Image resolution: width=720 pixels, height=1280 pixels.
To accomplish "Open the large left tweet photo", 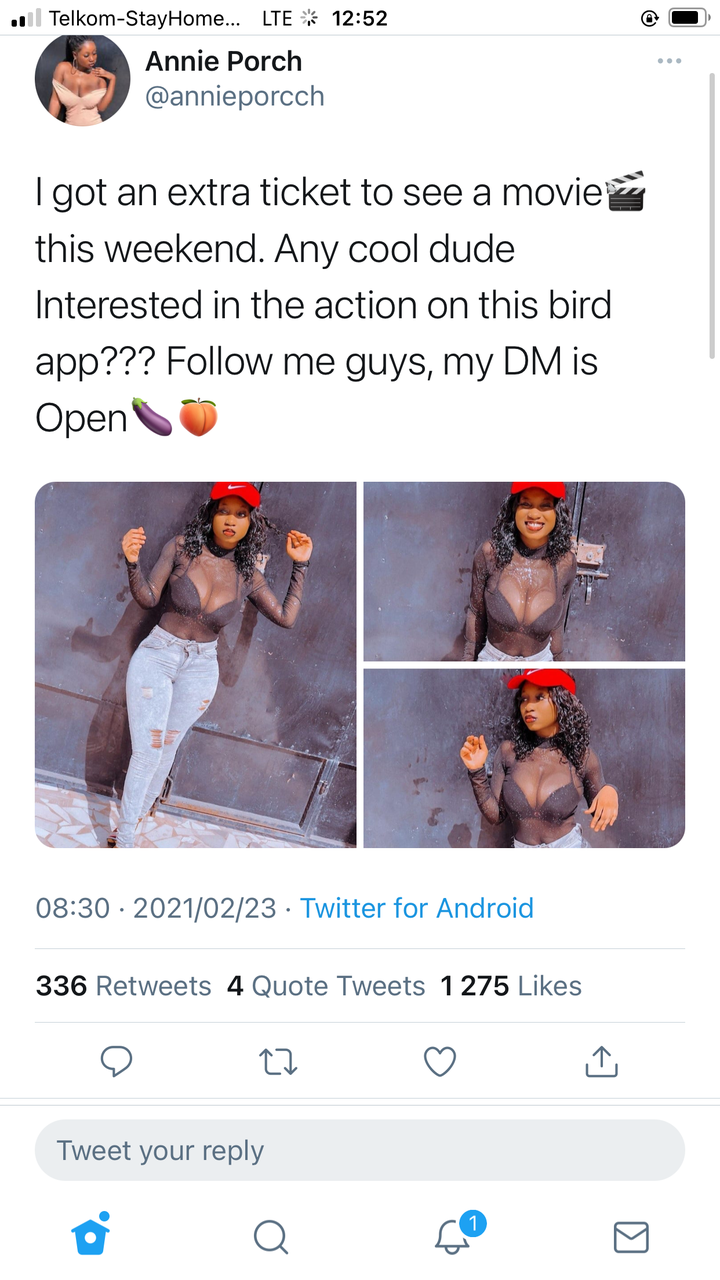I will (195, 665).
